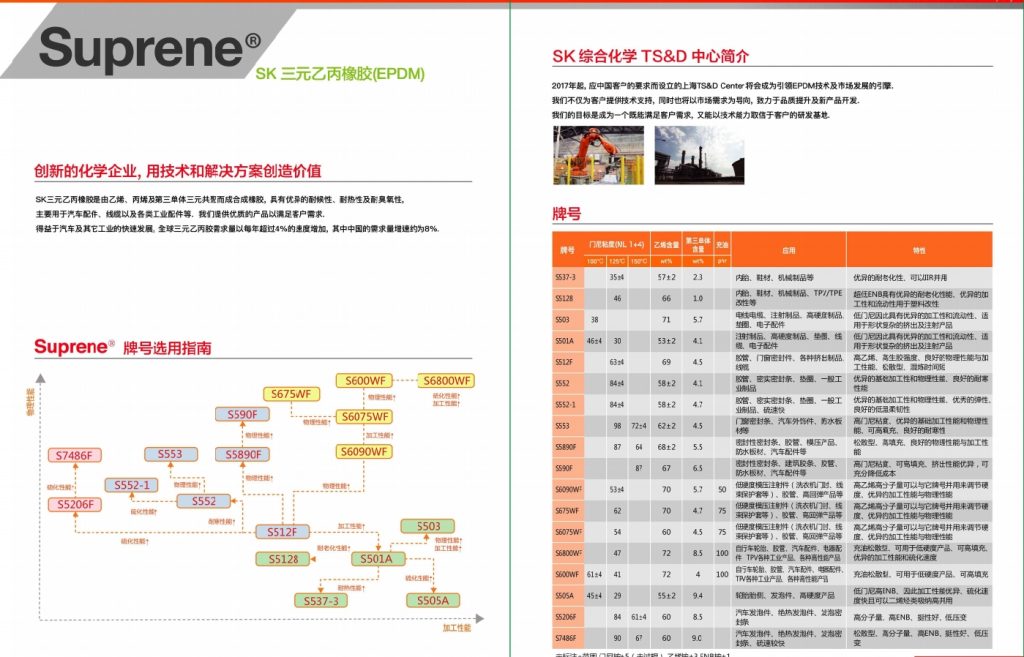
Task: Click the '牌号' table column header
Action: point(568,249)
